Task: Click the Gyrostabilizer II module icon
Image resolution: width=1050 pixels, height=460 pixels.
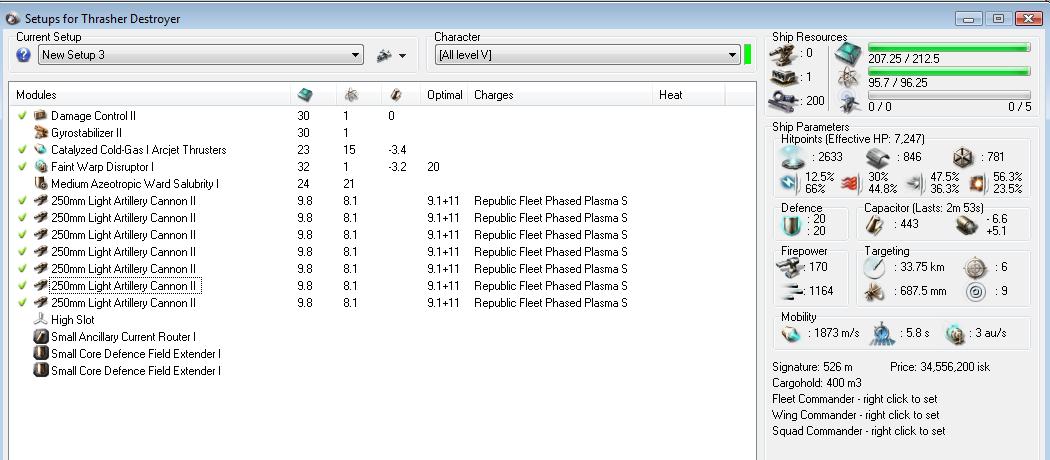Action: point(41,133)
